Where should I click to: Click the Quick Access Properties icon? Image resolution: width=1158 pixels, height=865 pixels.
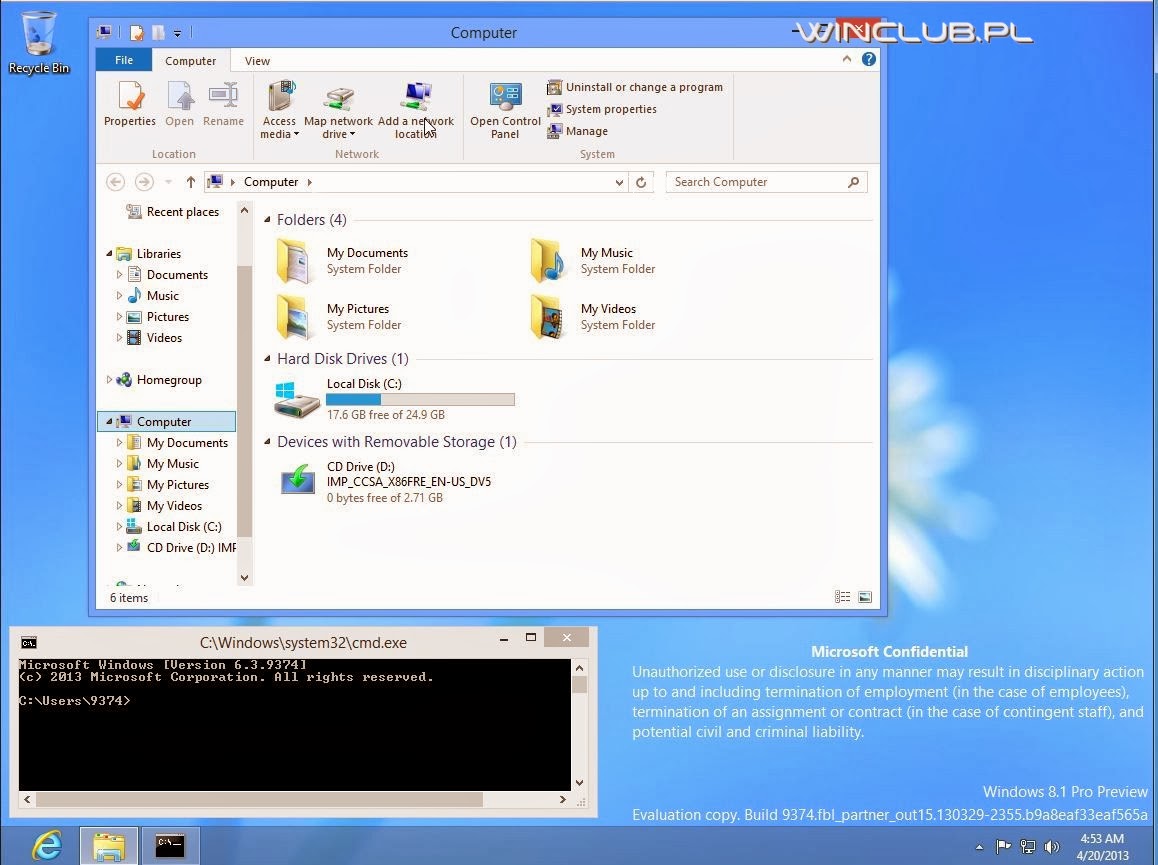[137, 33]
